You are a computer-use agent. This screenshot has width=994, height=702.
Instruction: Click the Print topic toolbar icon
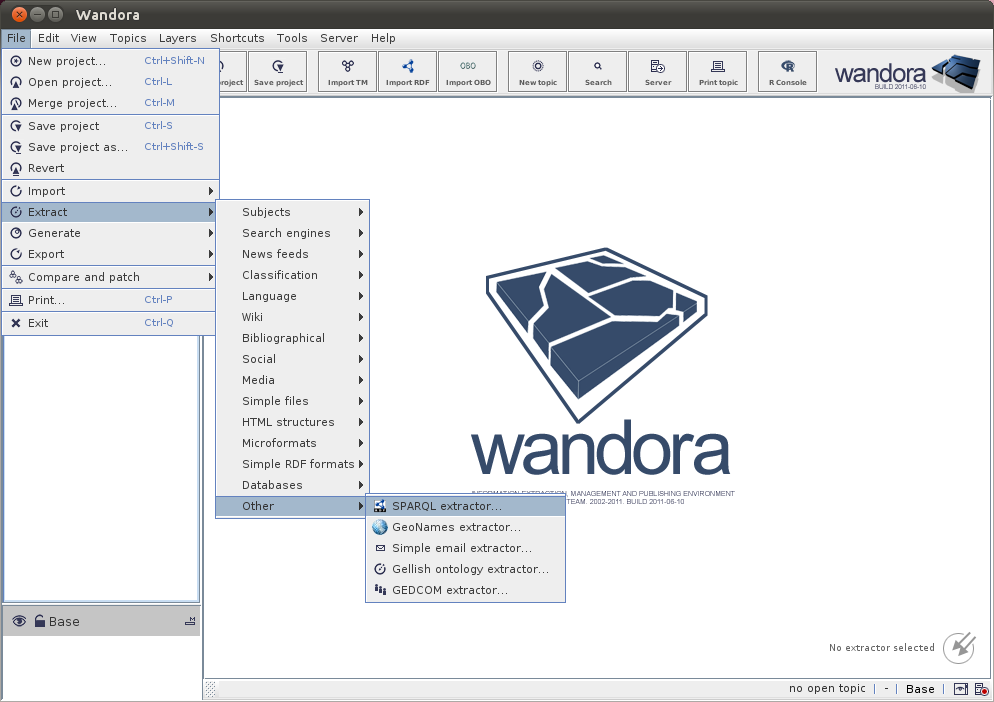coord(718,71)
